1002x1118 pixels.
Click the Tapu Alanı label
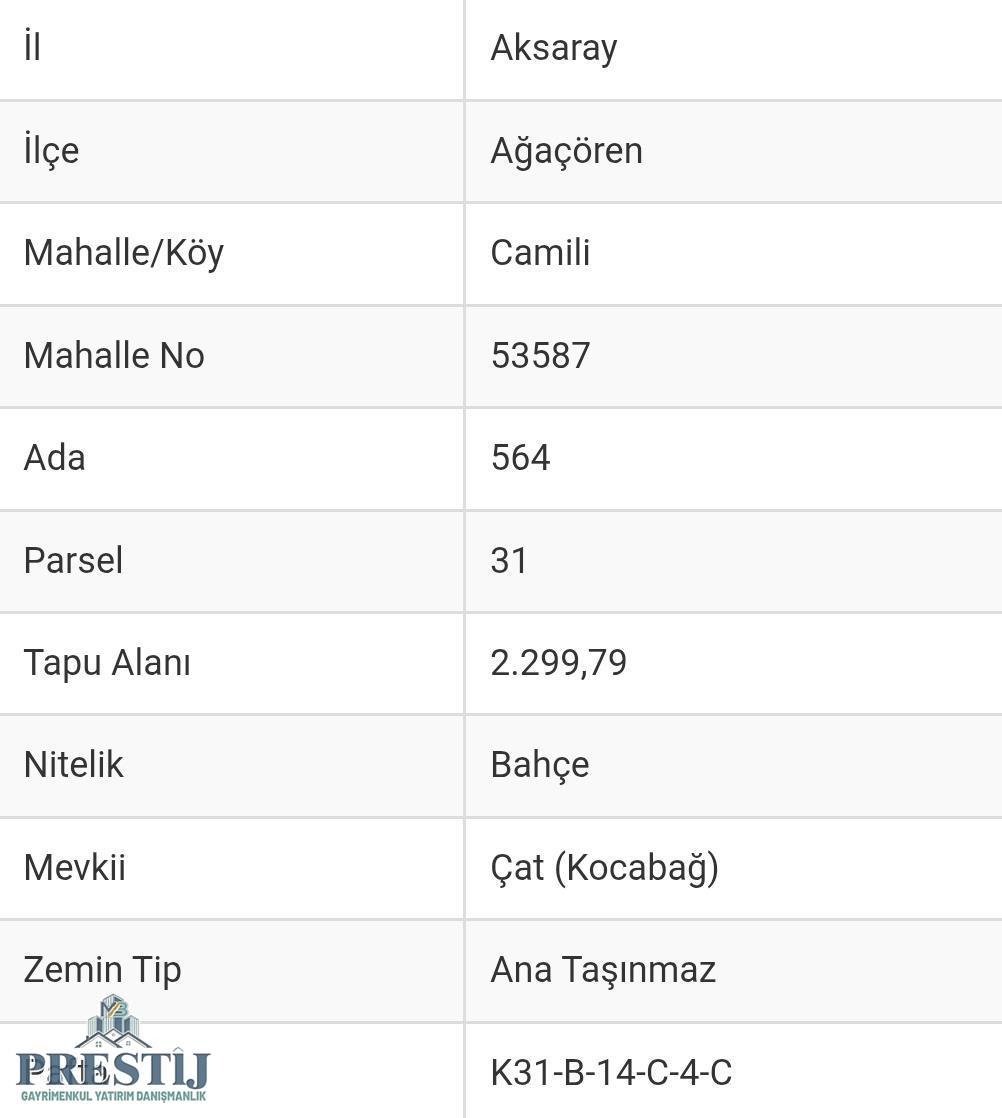(107, 663)
